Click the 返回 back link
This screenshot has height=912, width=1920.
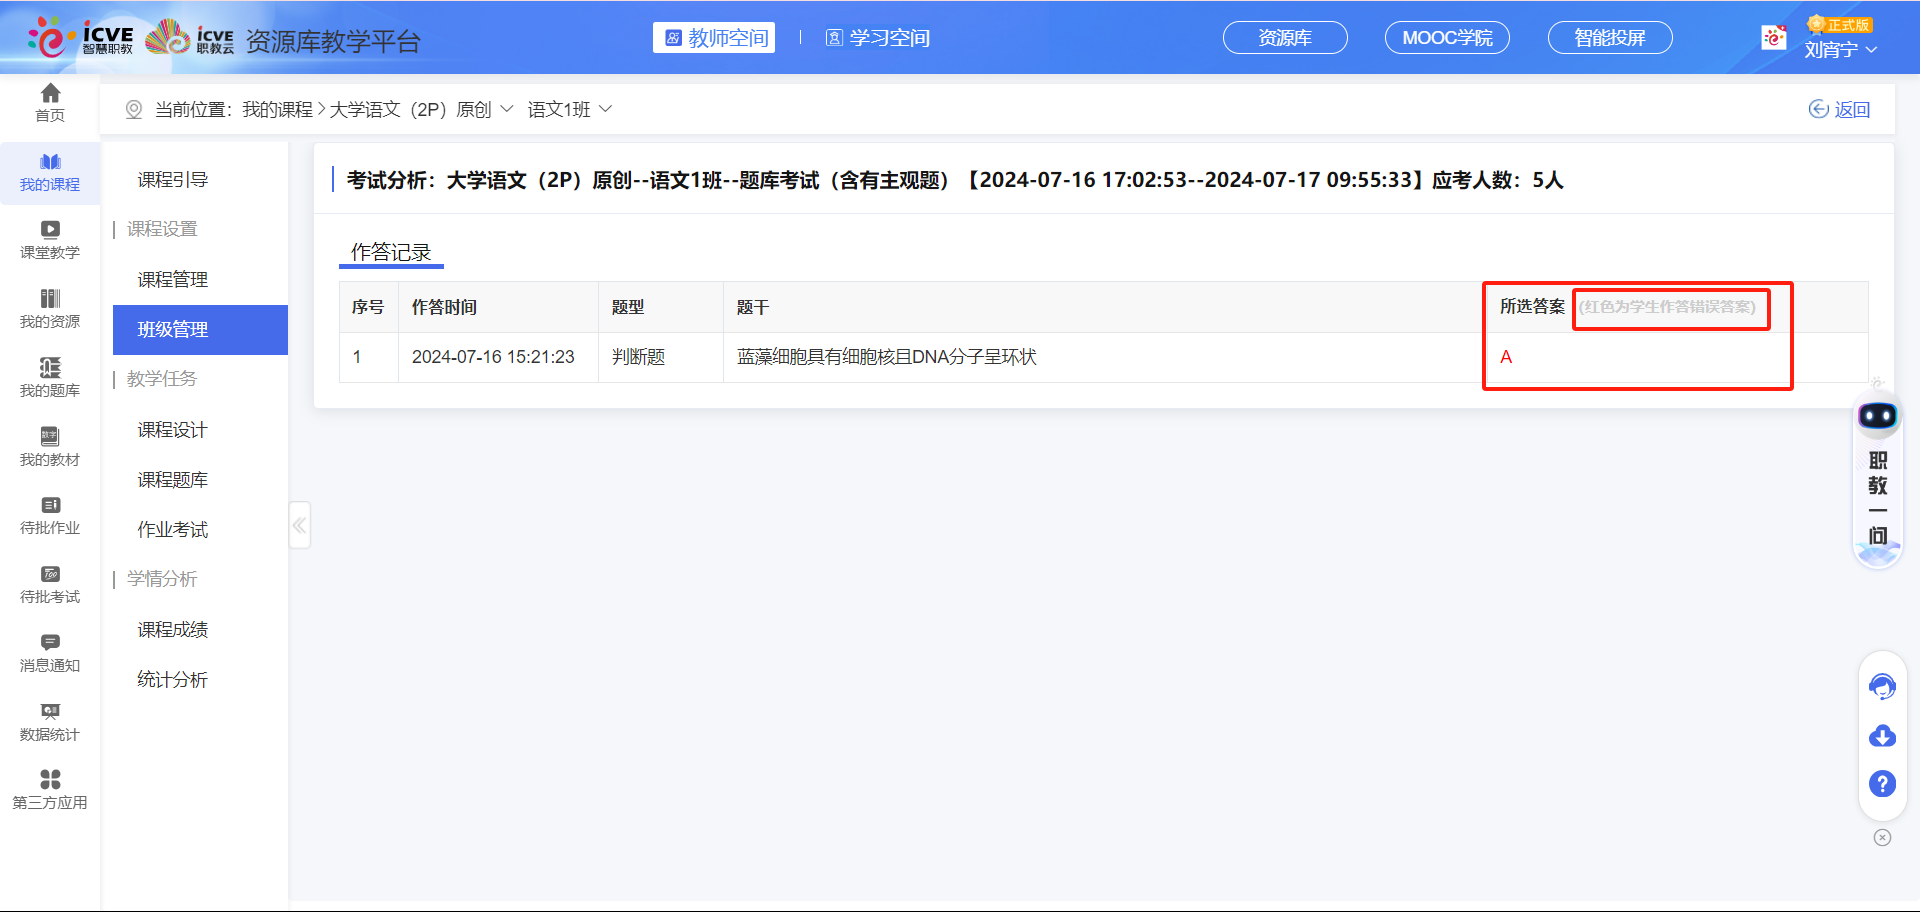[1840, 109]
